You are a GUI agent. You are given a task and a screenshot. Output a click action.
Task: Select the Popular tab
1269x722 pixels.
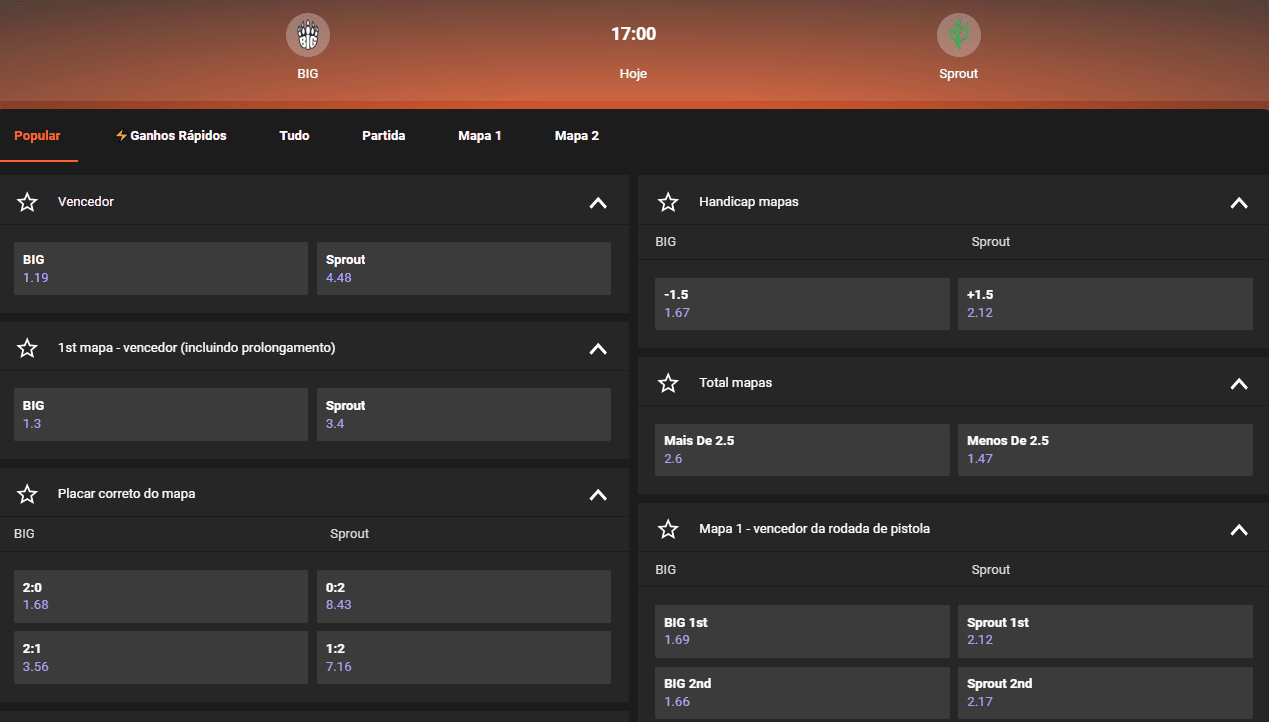point(38,136)
